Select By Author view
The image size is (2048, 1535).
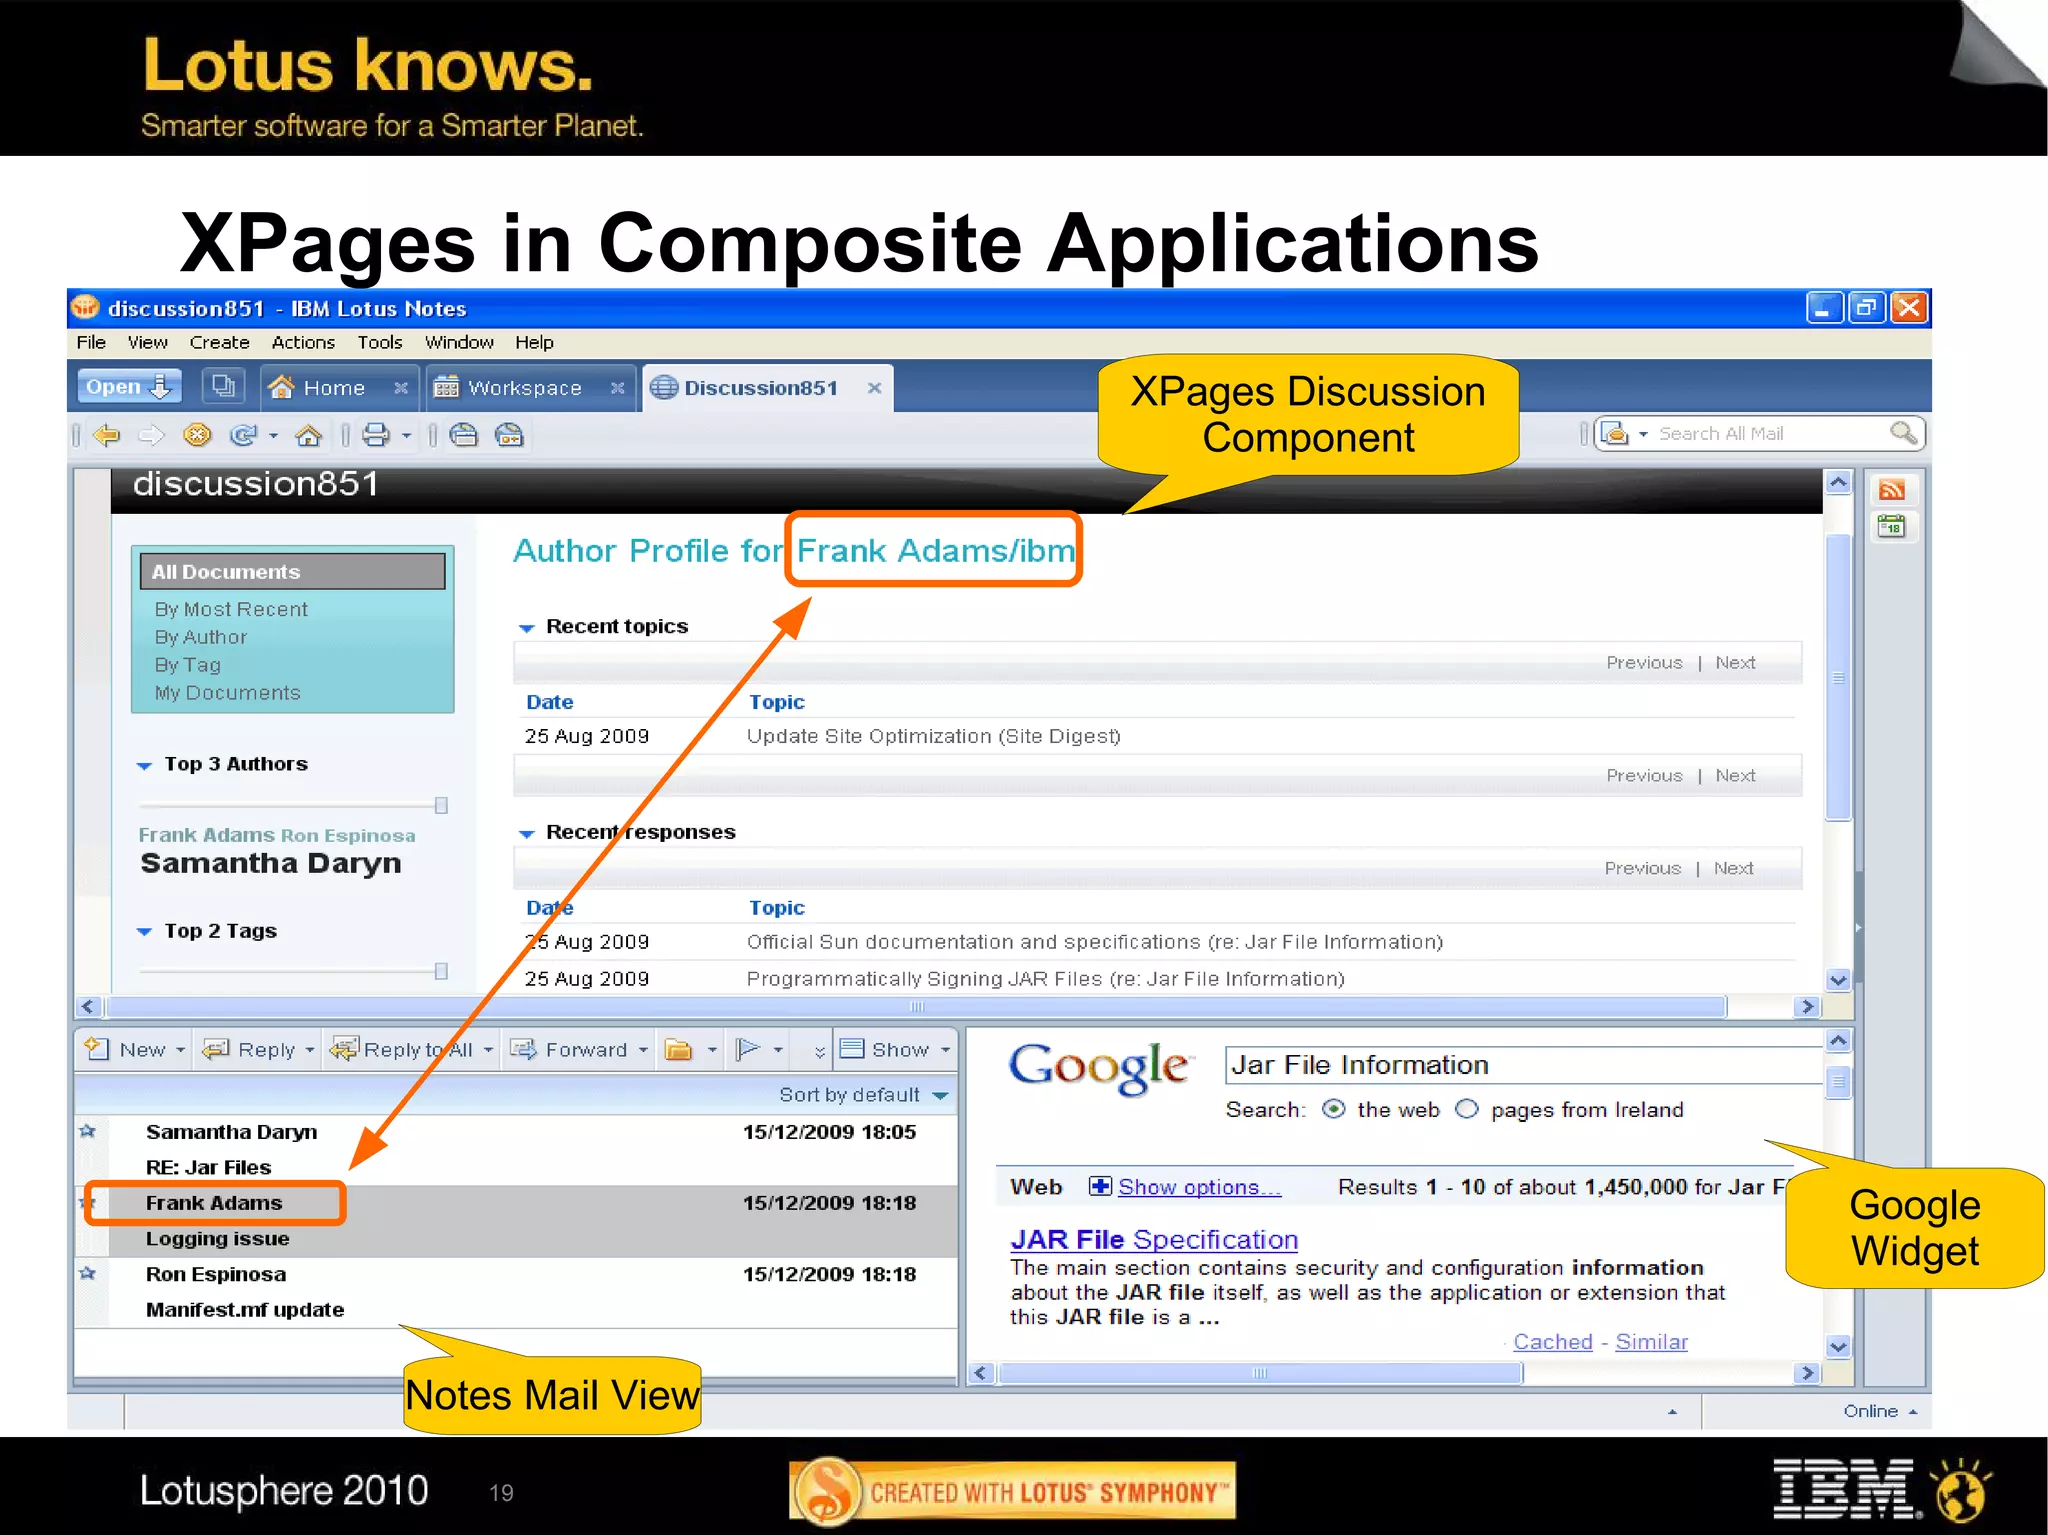coord(200,637)
